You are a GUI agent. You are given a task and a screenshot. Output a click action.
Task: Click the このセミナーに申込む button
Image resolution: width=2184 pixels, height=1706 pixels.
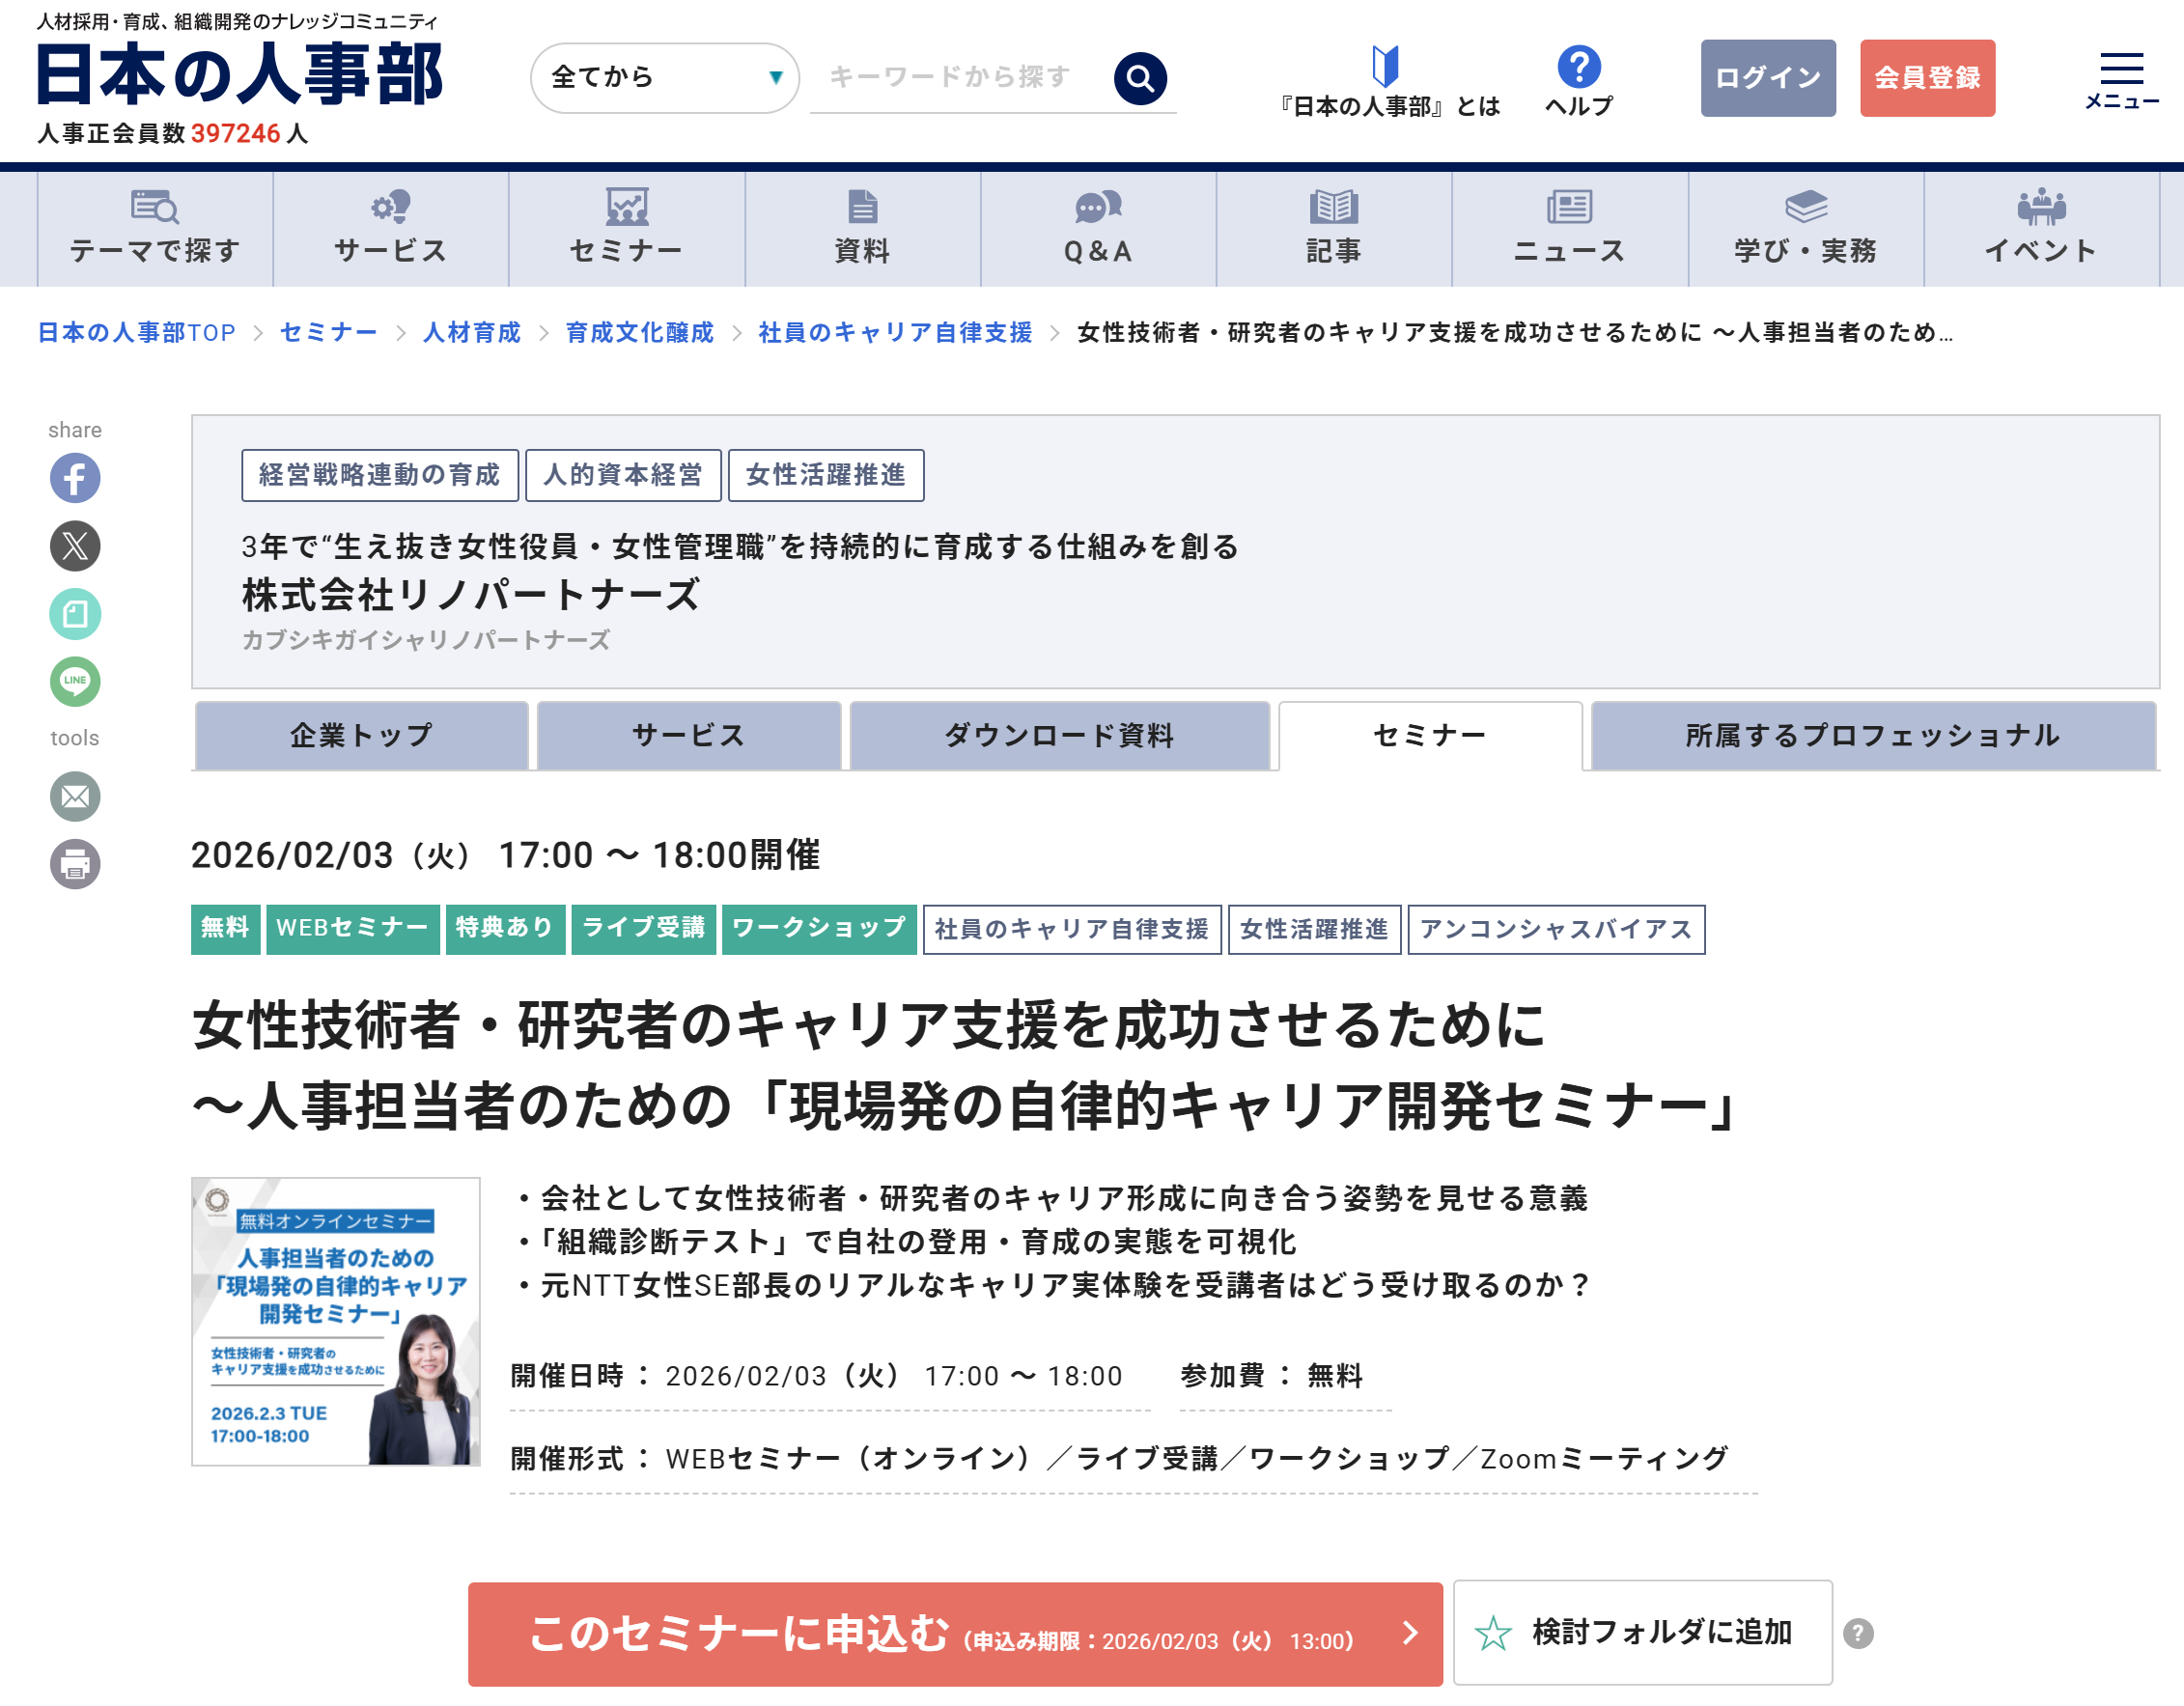point(954,1634)
